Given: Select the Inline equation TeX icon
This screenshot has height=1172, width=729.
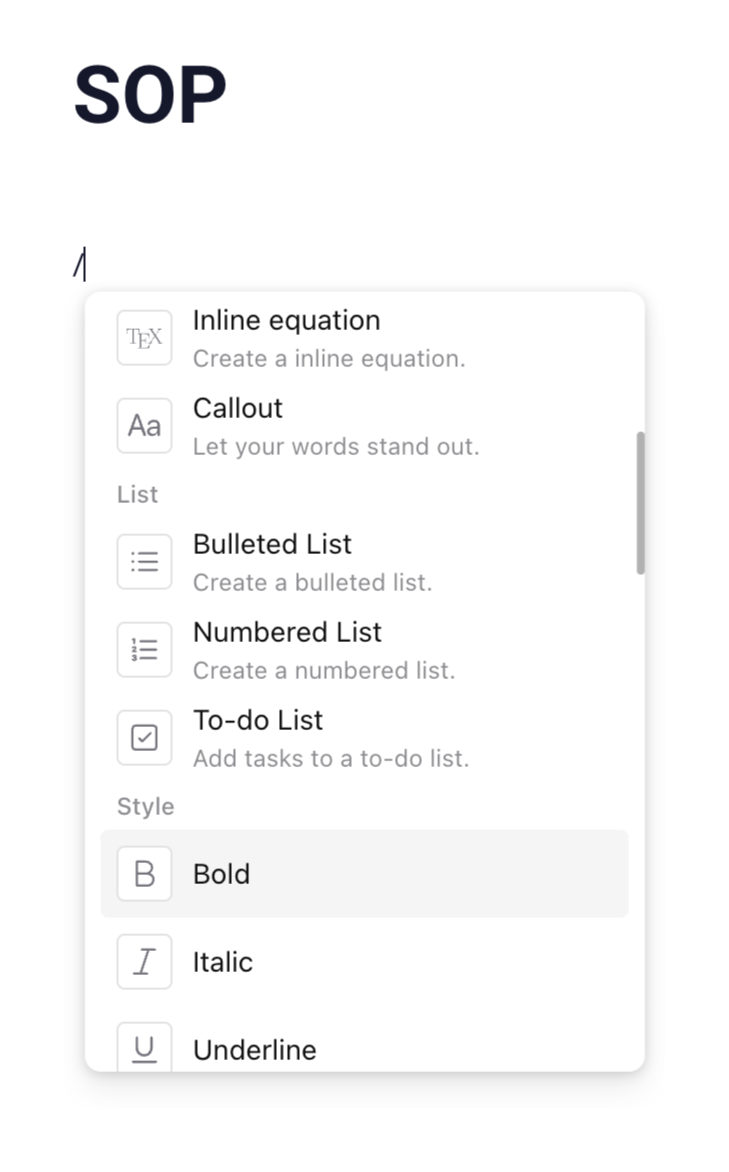Looking at the screenshot, I should click(144, 338).
